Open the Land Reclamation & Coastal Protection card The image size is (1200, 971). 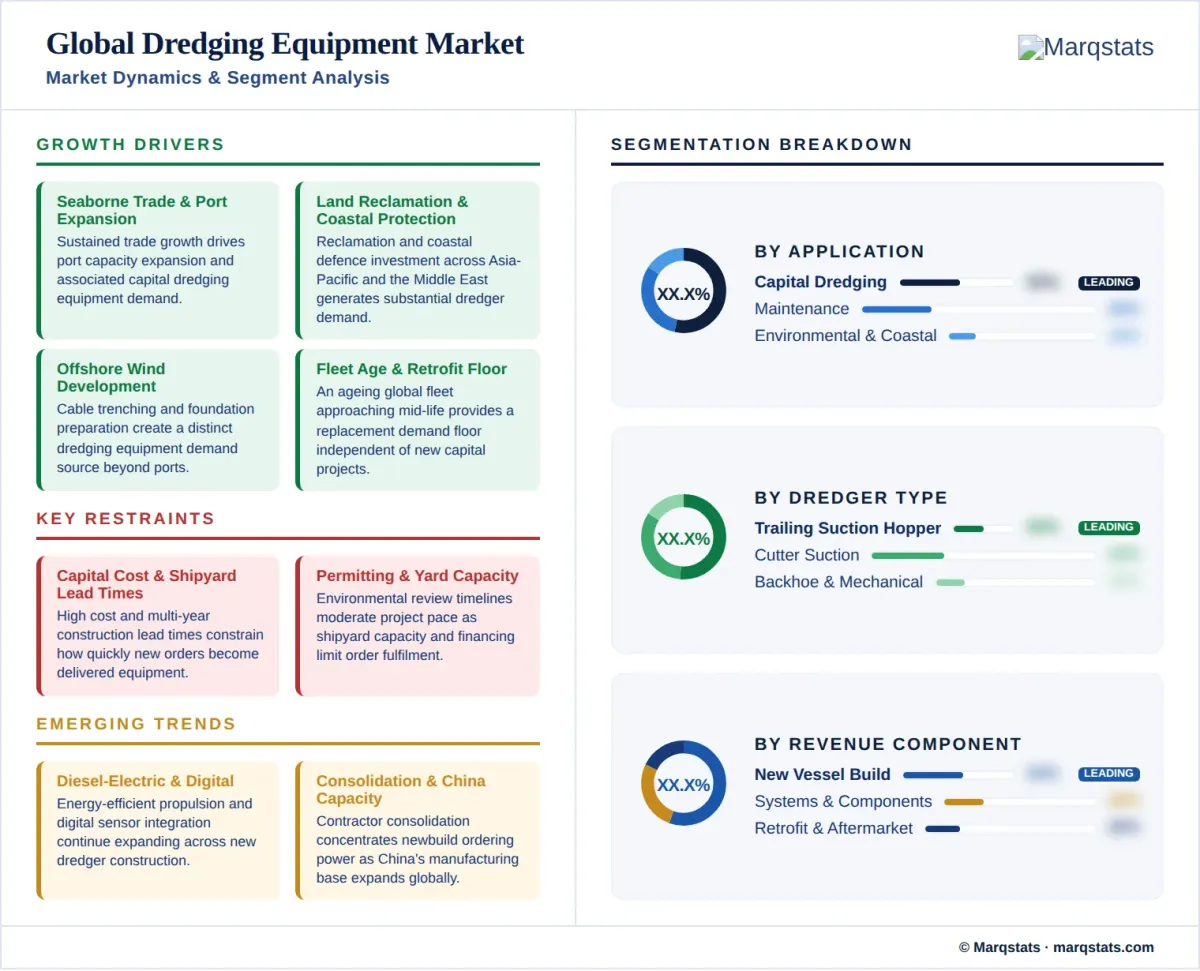(418, 260)
